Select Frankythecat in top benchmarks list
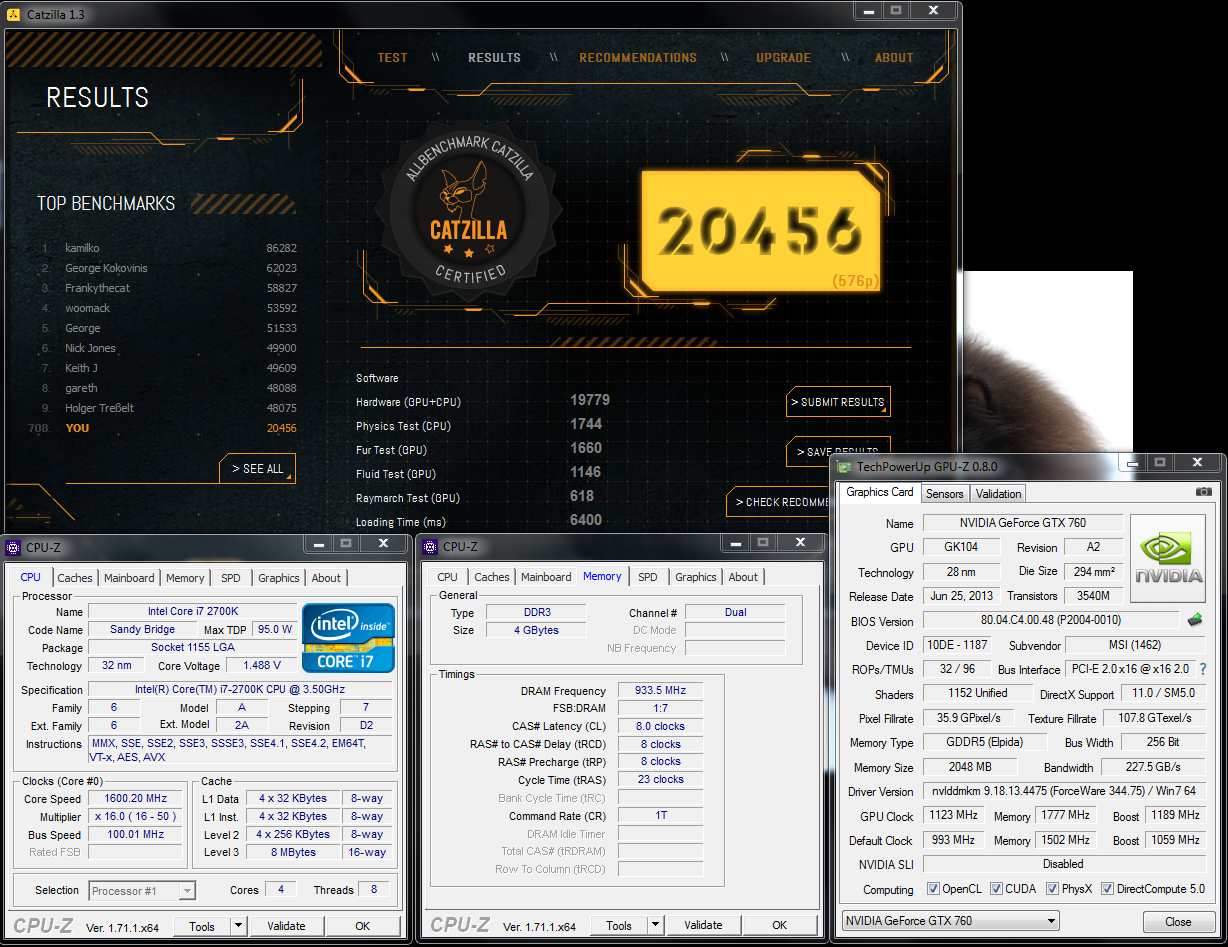The image size is (1228, 947). pyautogui.click(x=98, y=288)
